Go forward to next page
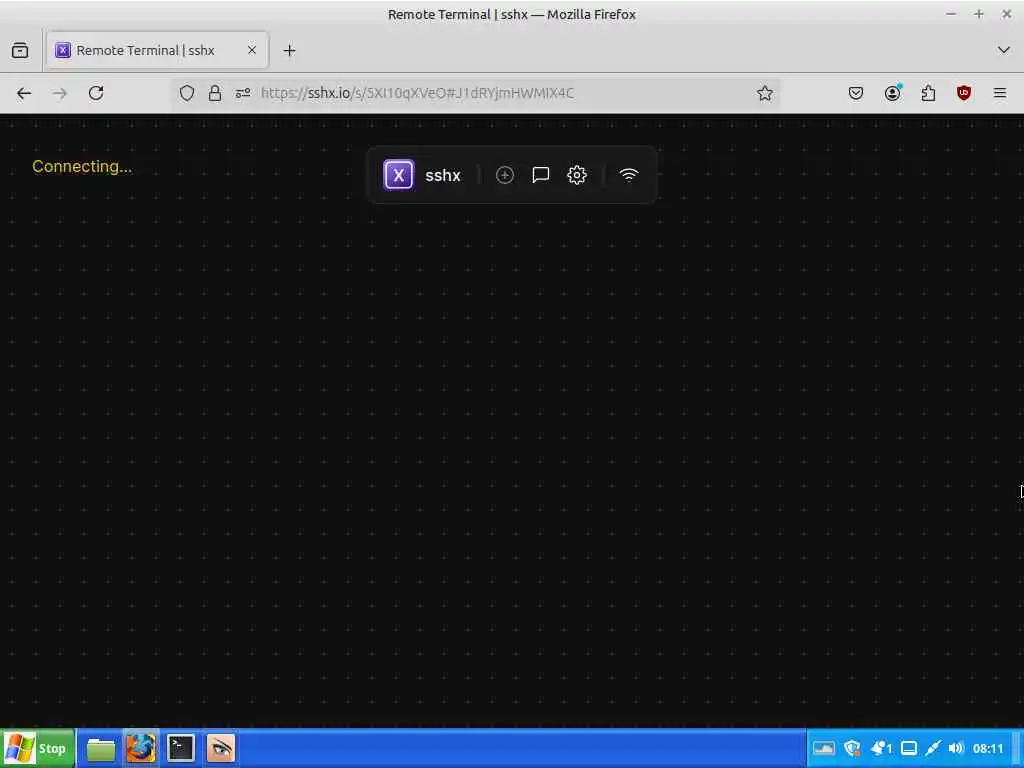 click(x=59, y=93)
